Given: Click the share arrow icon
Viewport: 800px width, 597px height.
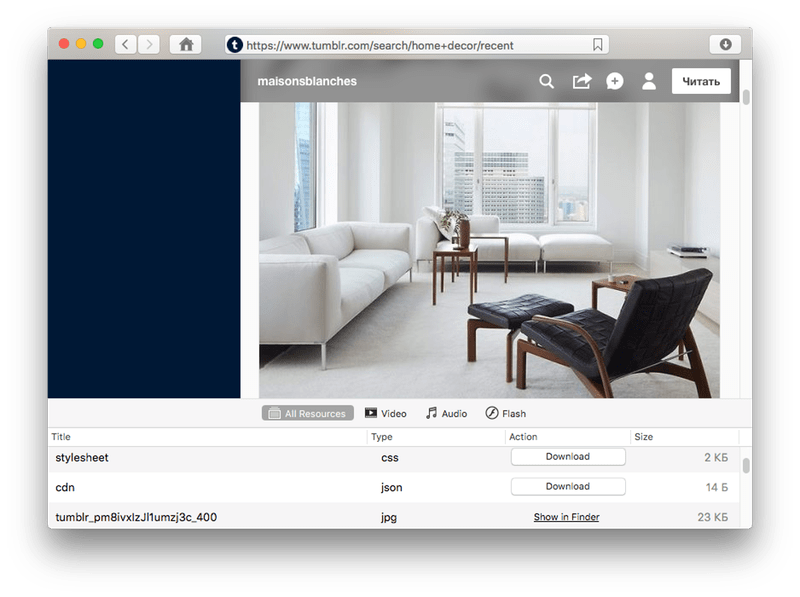Looking at the screenshot, I should pyautogui.click(x=581, y=81).
